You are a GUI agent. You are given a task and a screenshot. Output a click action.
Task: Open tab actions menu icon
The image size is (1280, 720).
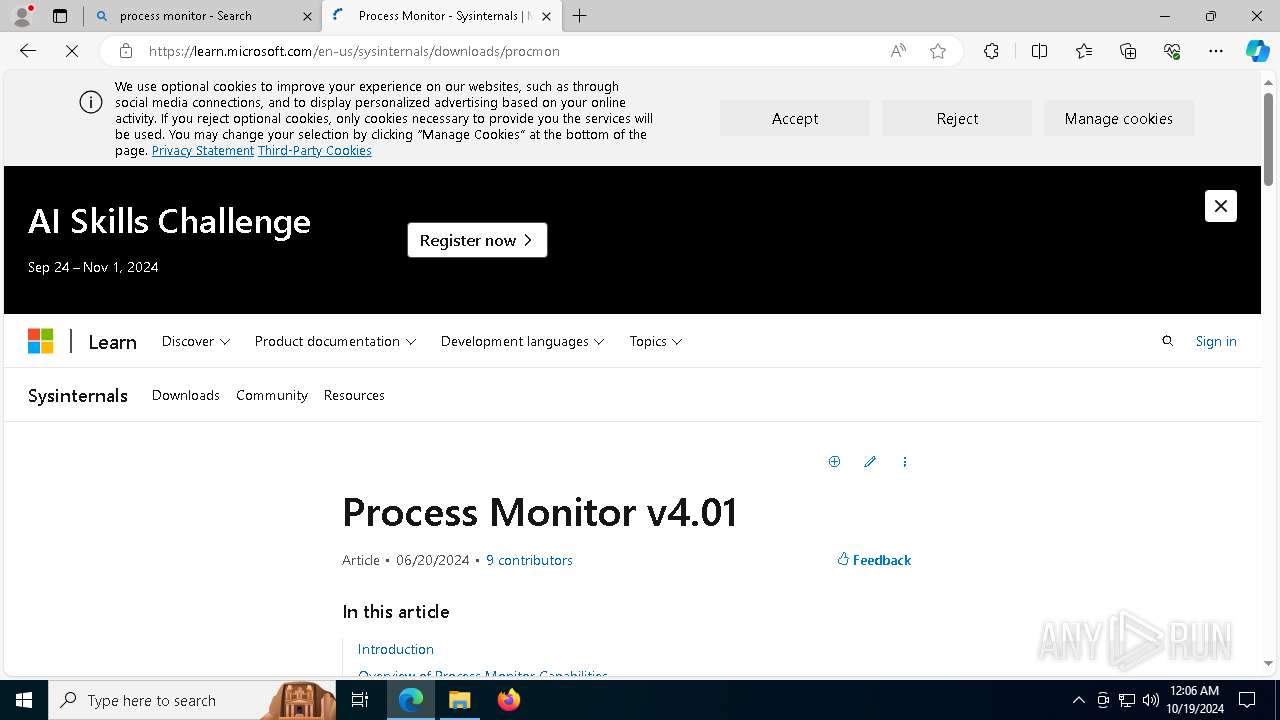60,16
